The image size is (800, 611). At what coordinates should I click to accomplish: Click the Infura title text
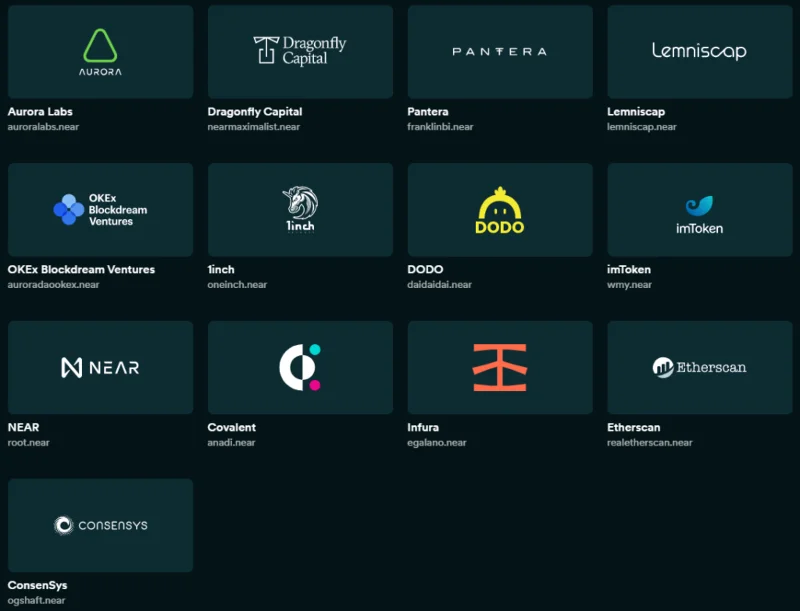point(423,427)
